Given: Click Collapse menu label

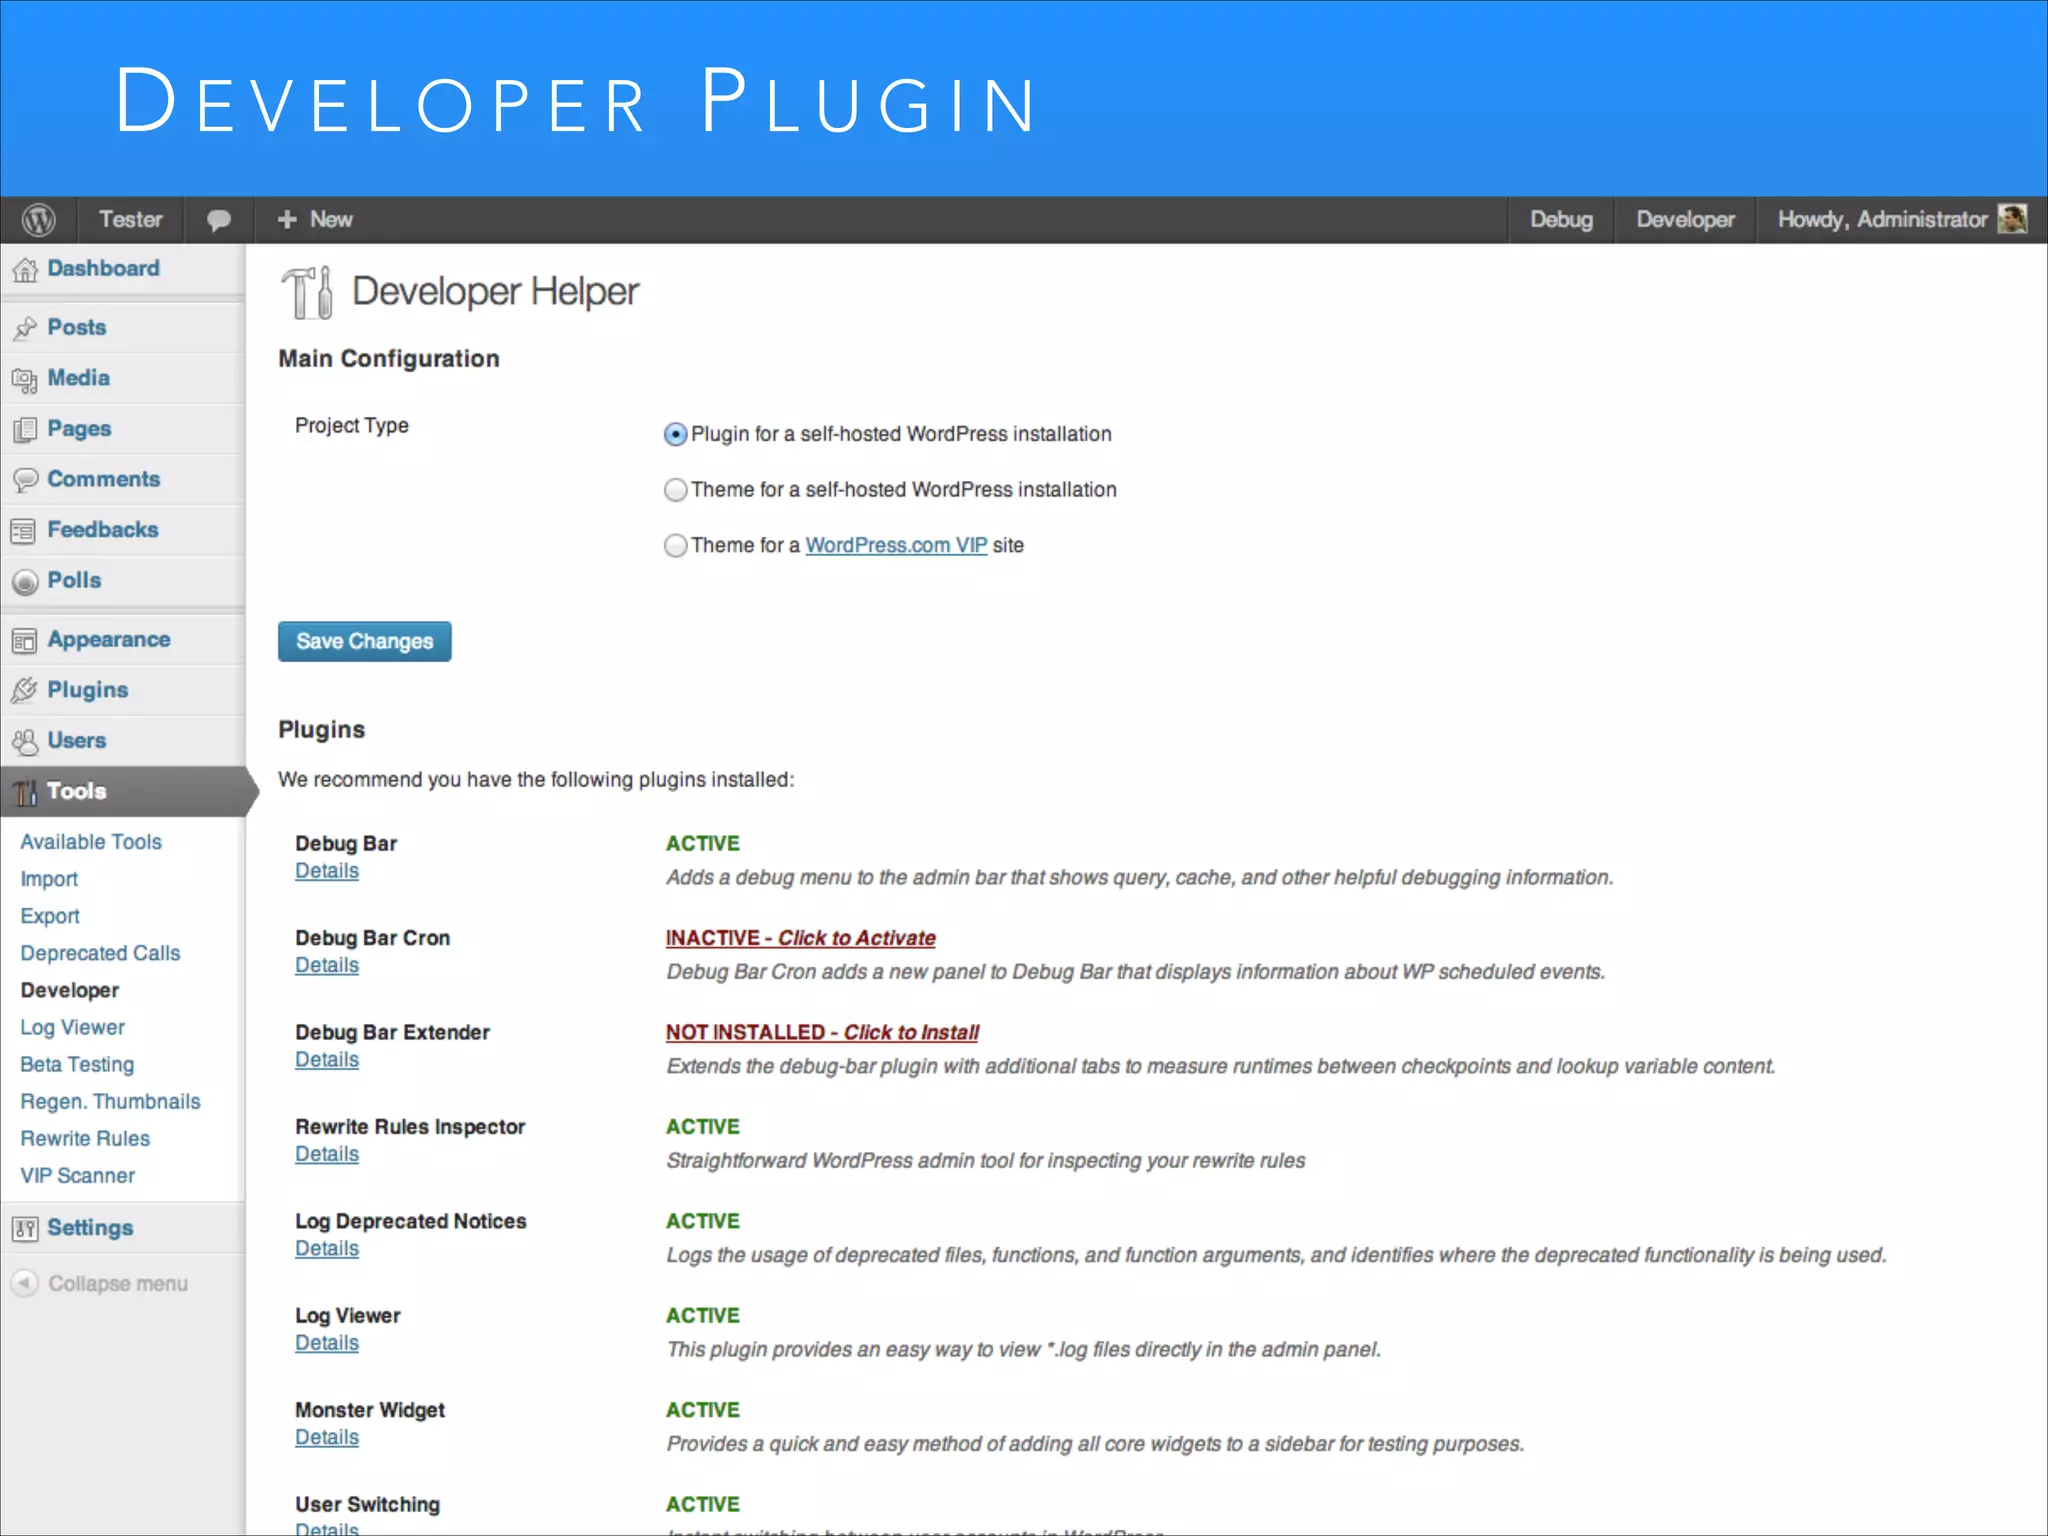Looking at the screenshot, I should 118,1284.
